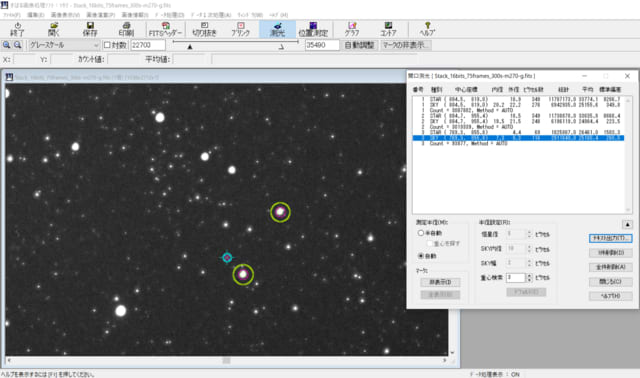Select the 自動 radio button
640x378 pixels.
[x=421, y=256]
